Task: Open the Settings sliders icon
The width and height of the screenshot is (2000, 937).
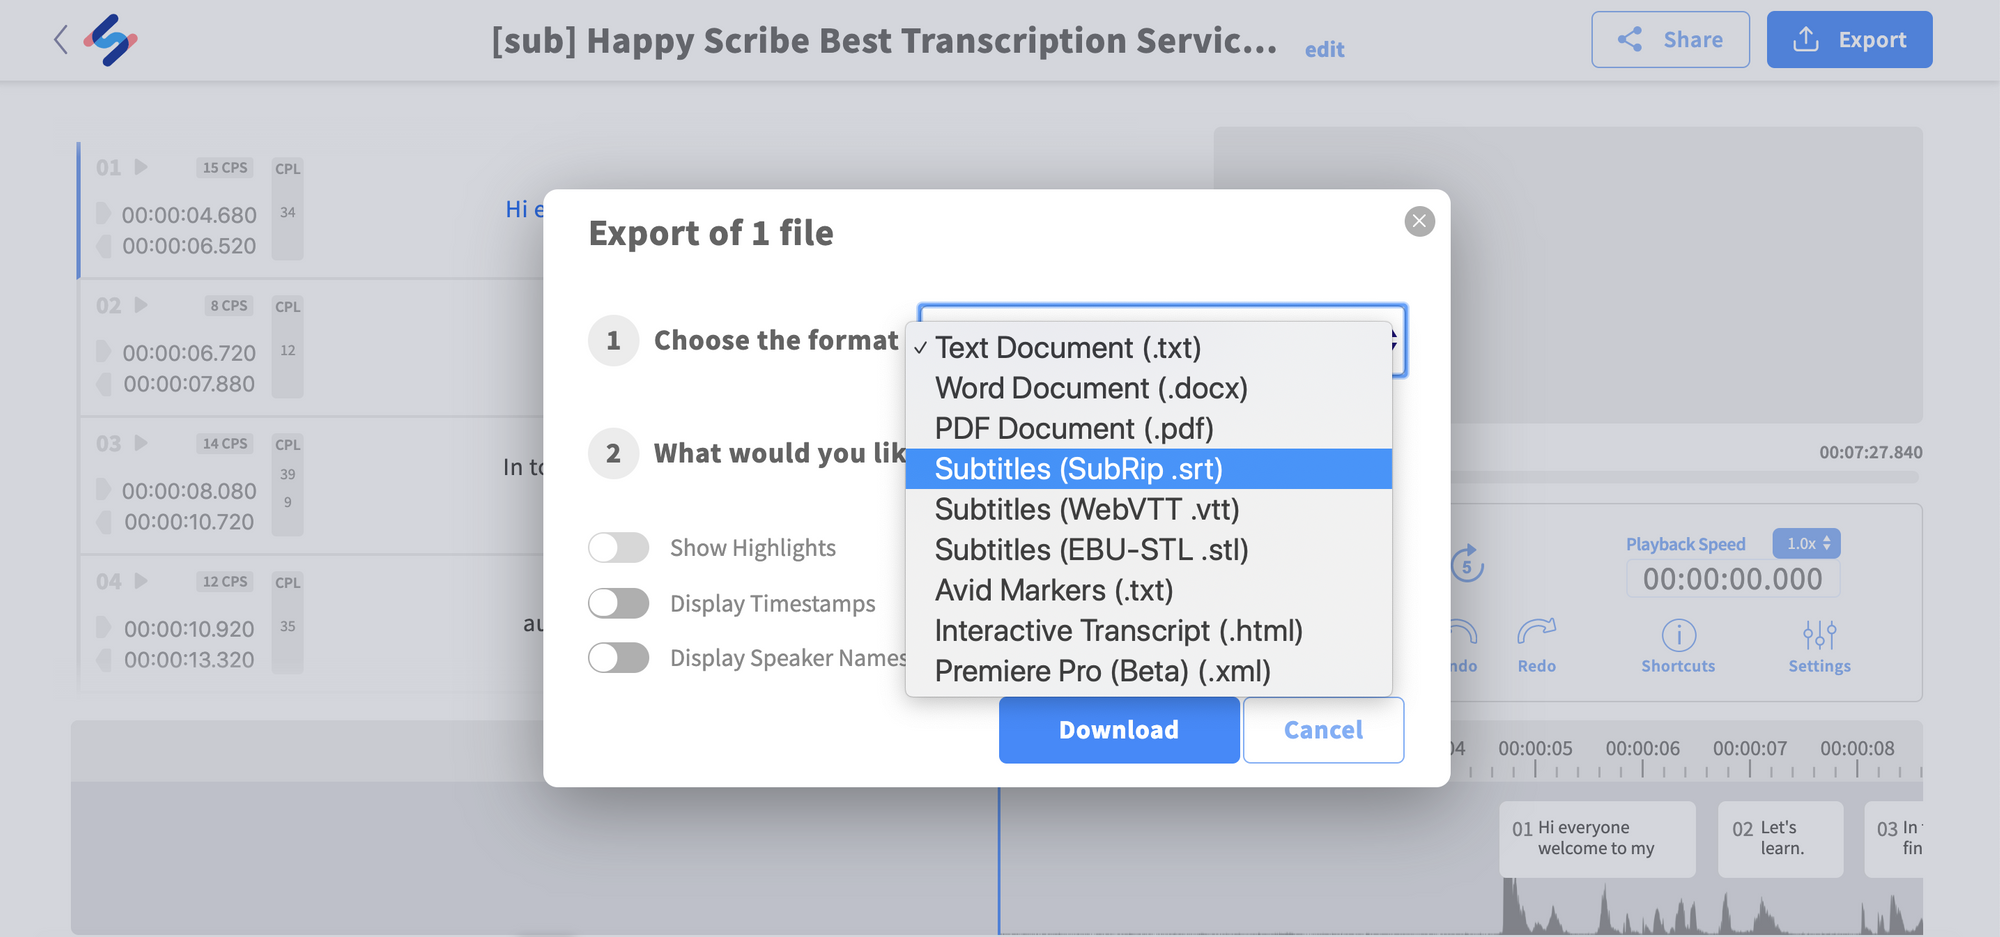Action: pos(1819,635)
